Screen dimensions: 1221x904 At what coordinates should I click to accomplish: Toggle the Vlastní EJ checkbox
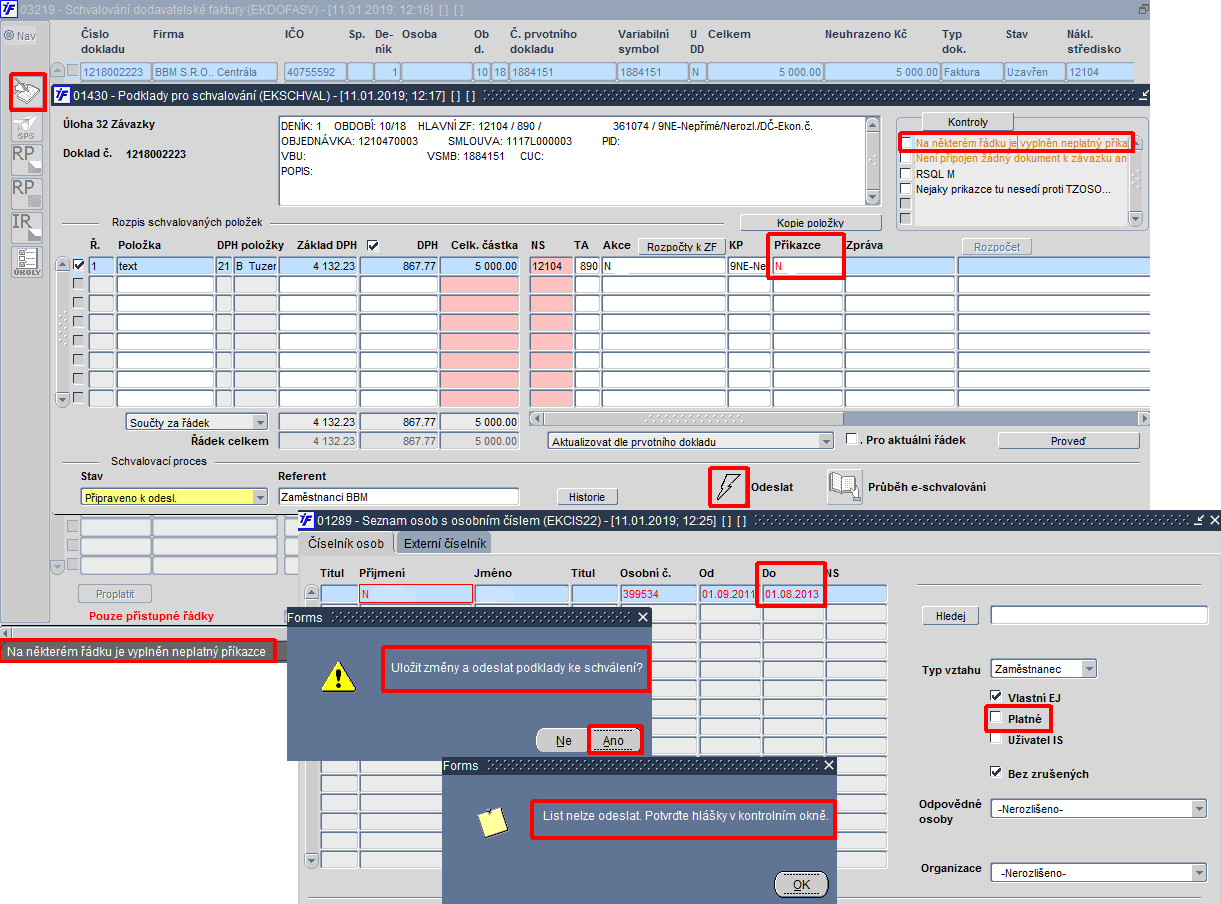coord(996,696)
